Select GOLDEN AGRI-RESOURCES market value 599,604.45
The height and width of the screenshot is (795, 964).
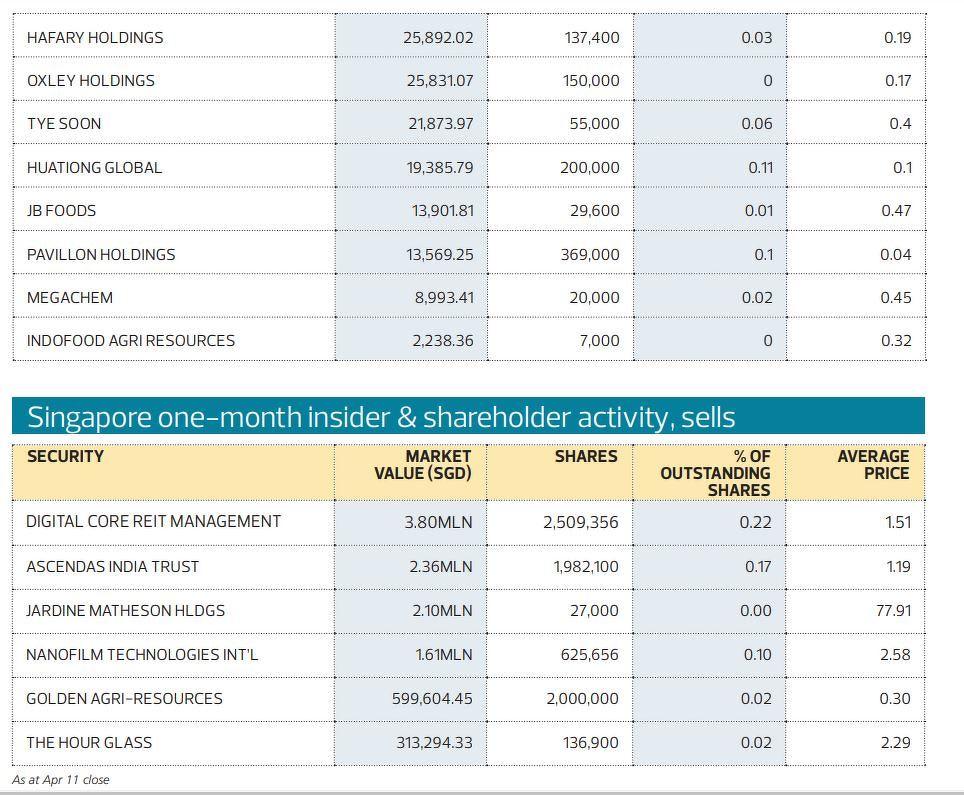[432, 699]
